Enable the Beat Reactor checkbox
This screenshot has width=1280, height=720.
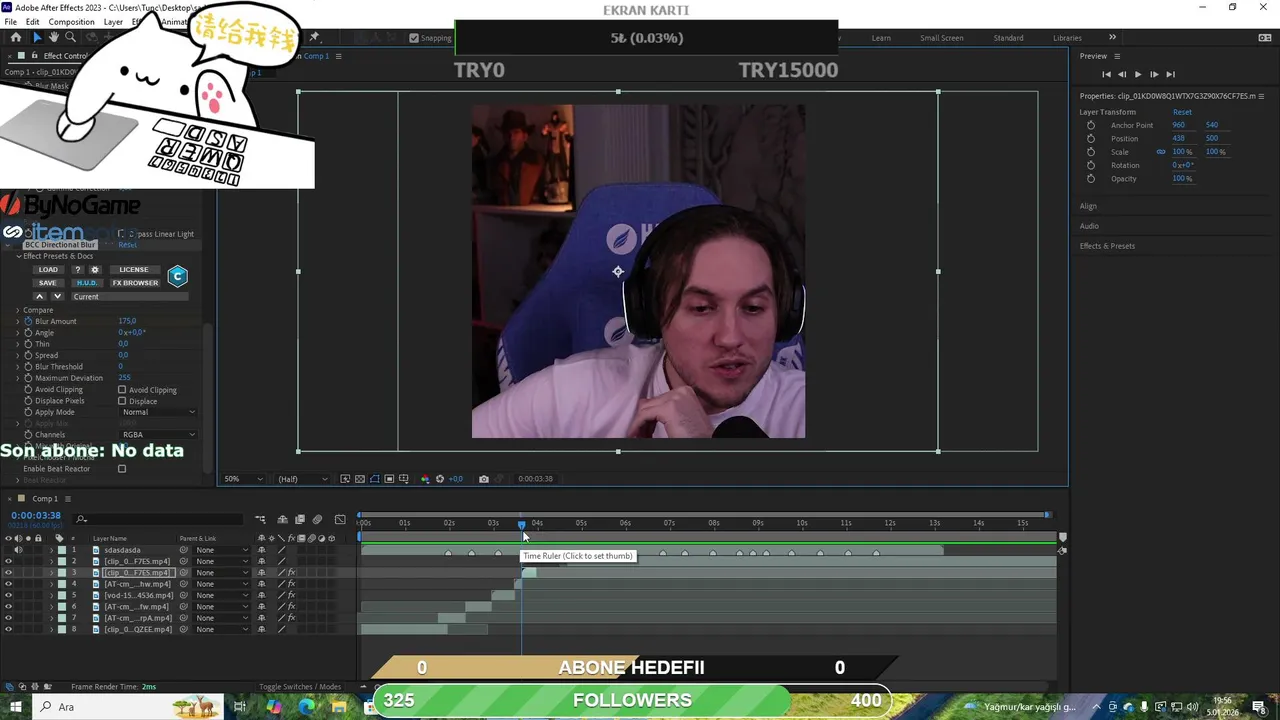coord(122,469)
